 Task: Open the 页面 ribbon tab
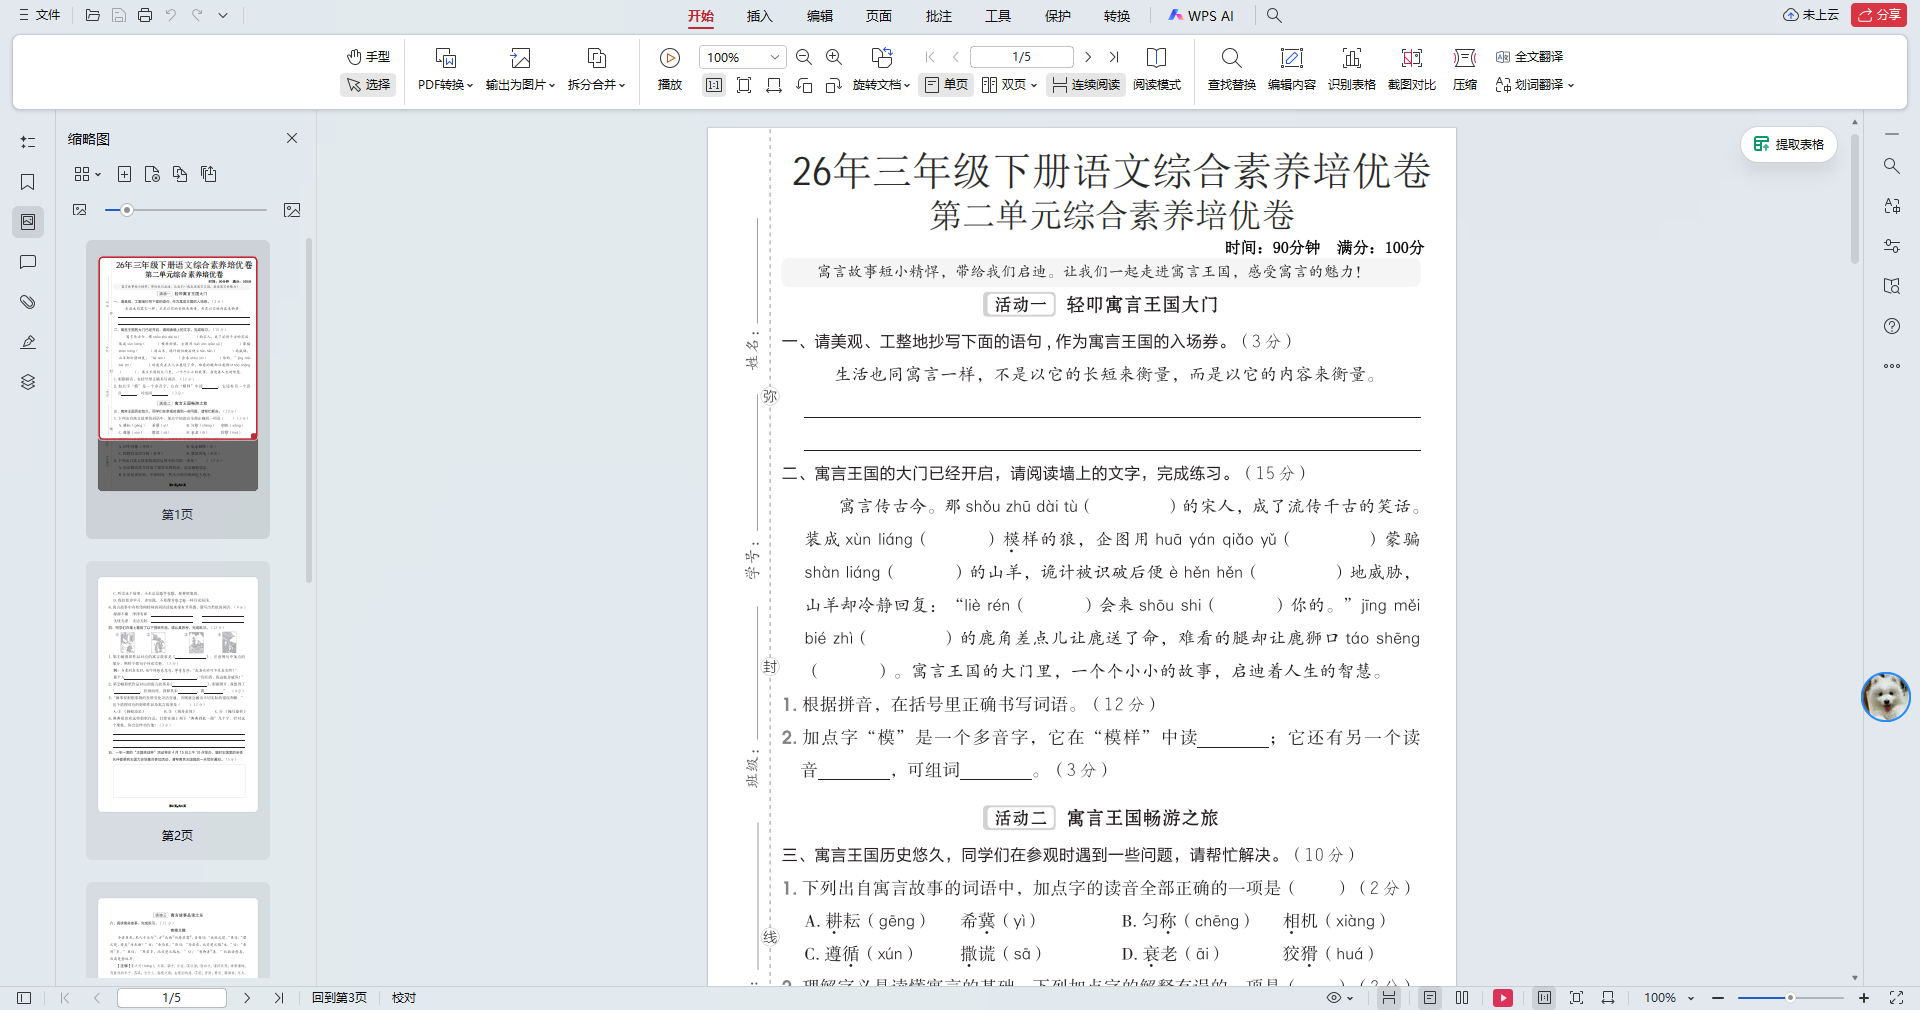tap(878, 15)
